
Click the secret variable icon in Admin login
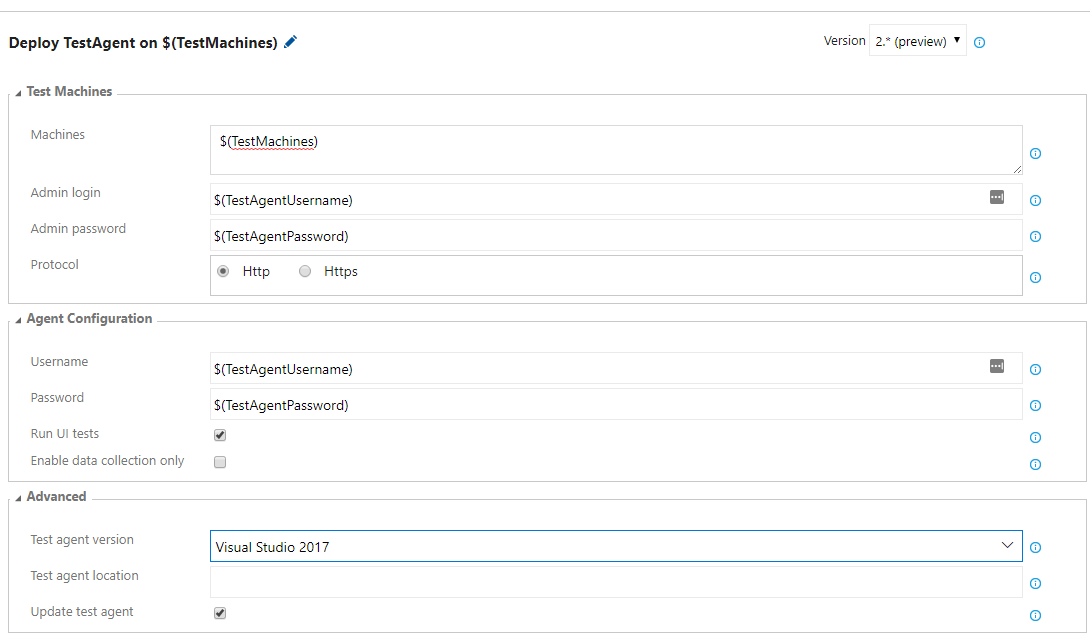tap(996, 198)
